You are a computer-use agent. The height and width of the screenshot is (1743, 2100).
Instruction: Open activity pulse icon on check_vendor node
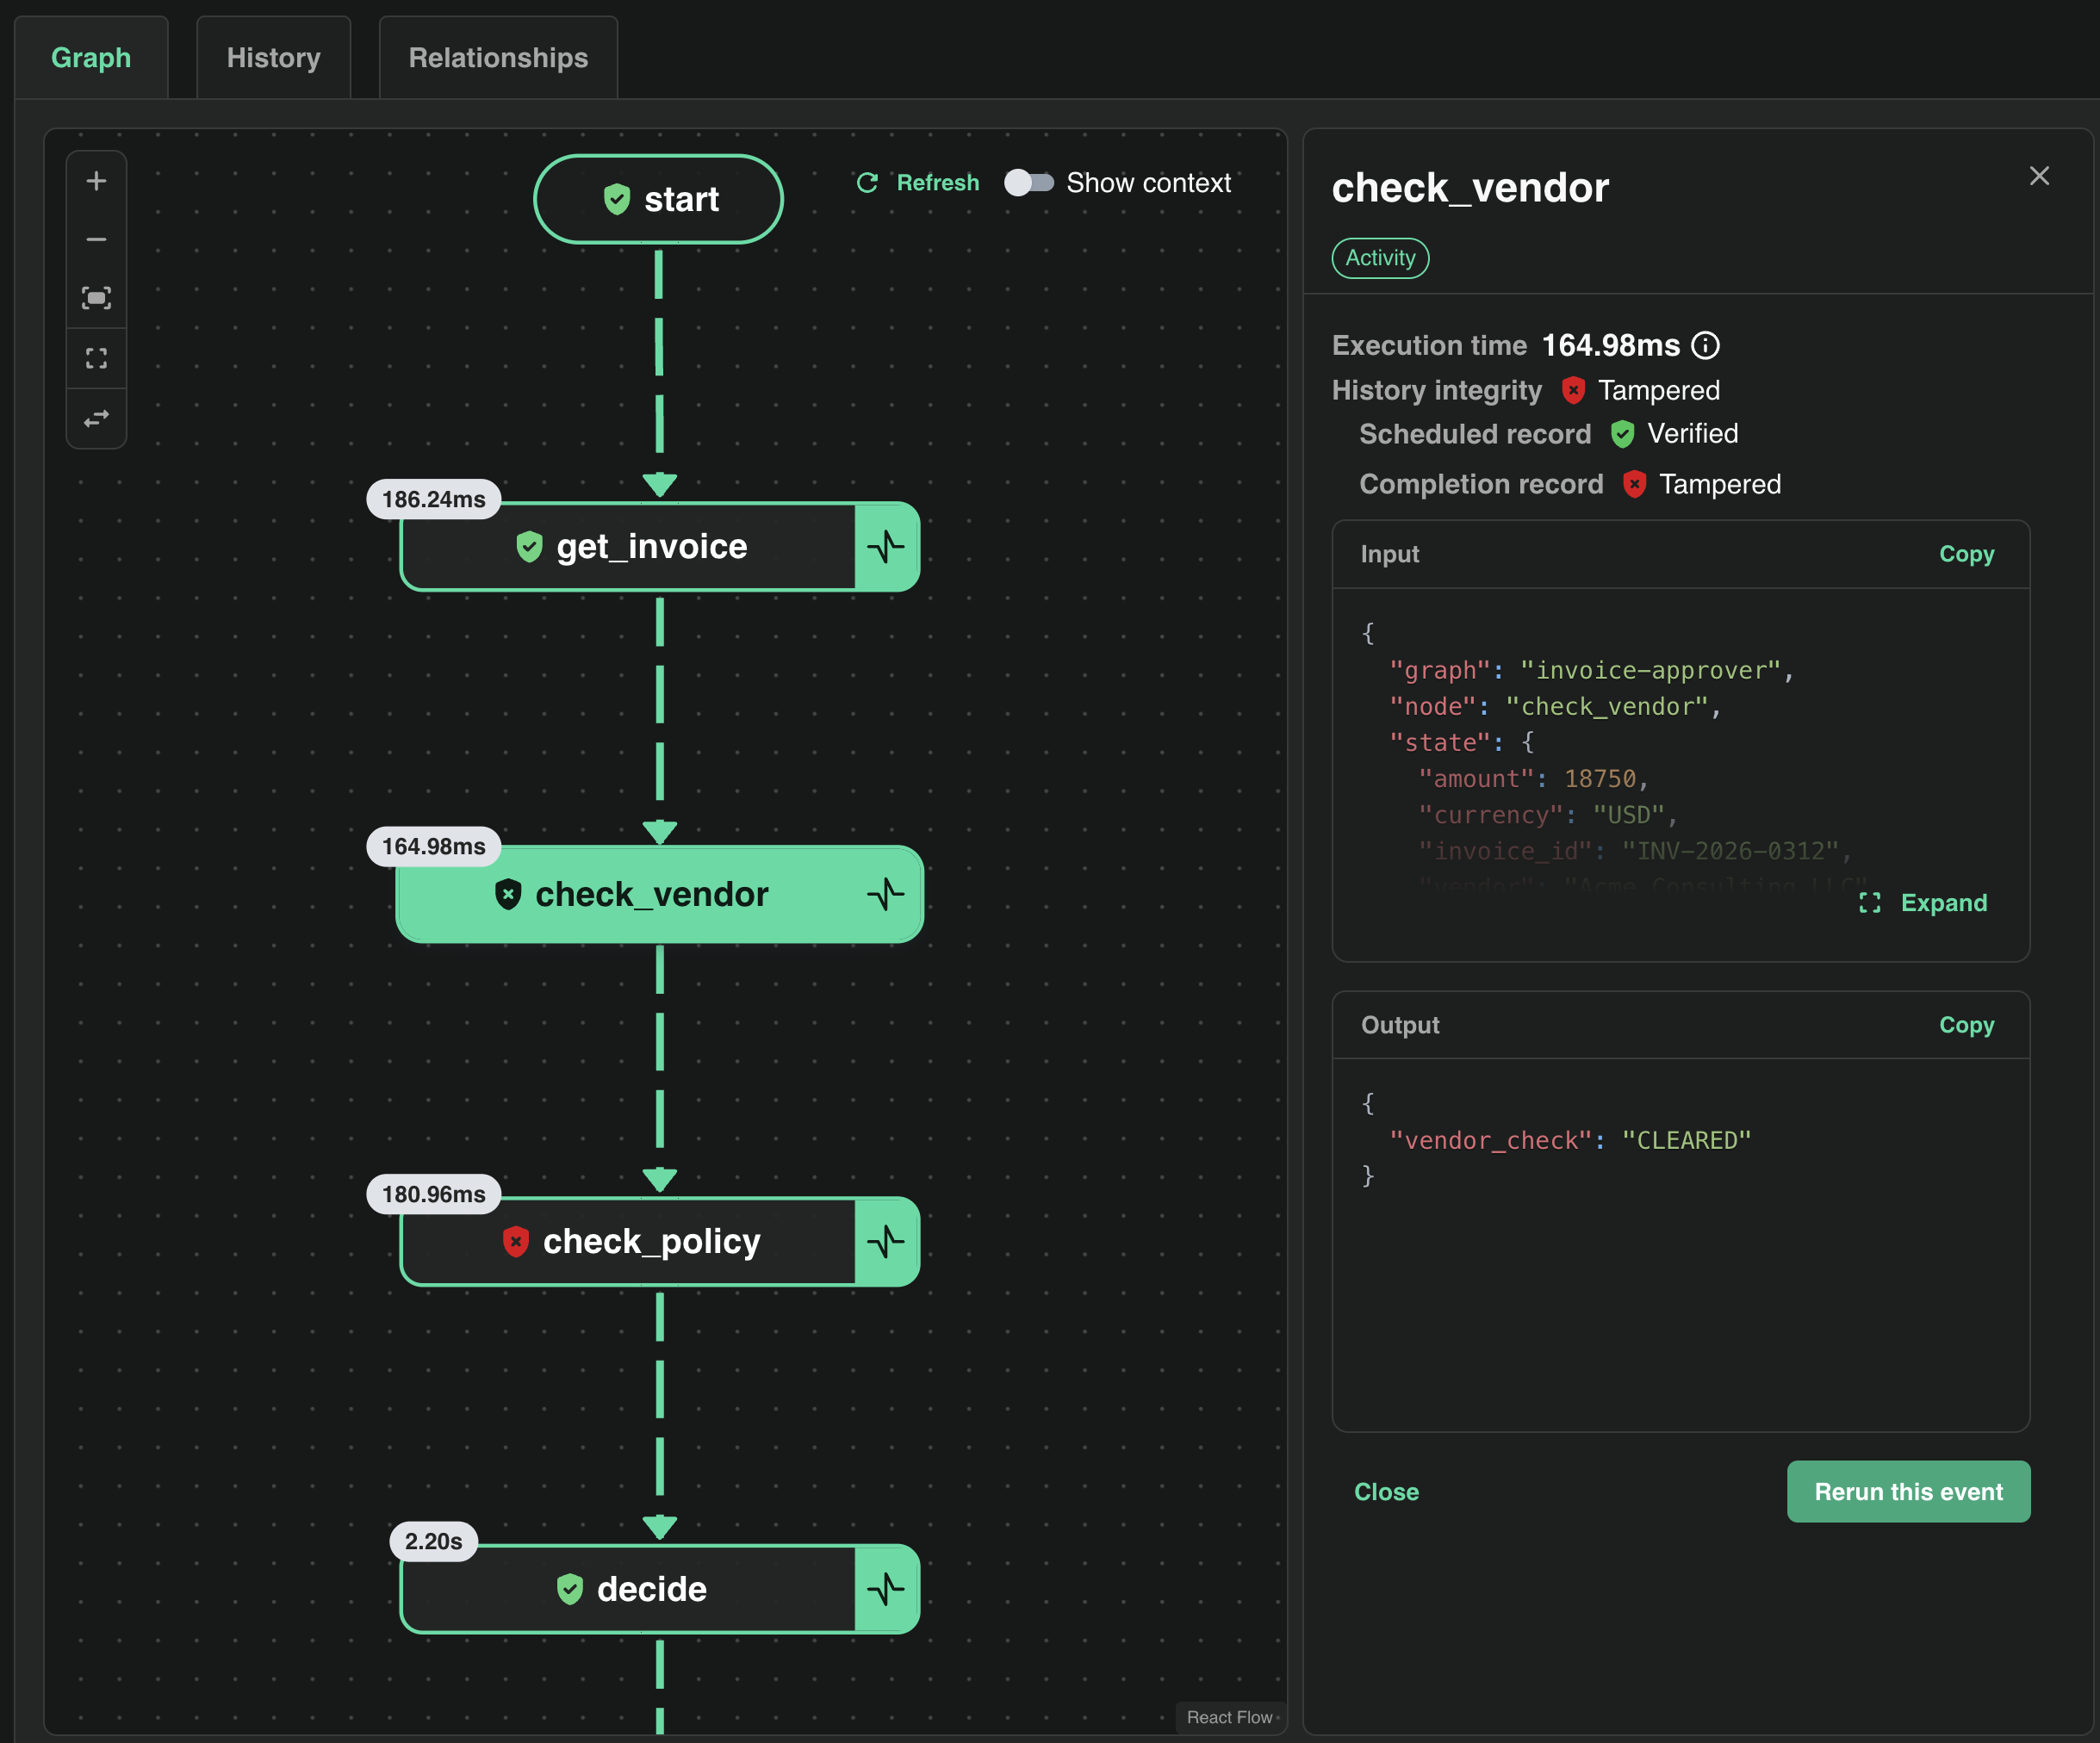886,894
